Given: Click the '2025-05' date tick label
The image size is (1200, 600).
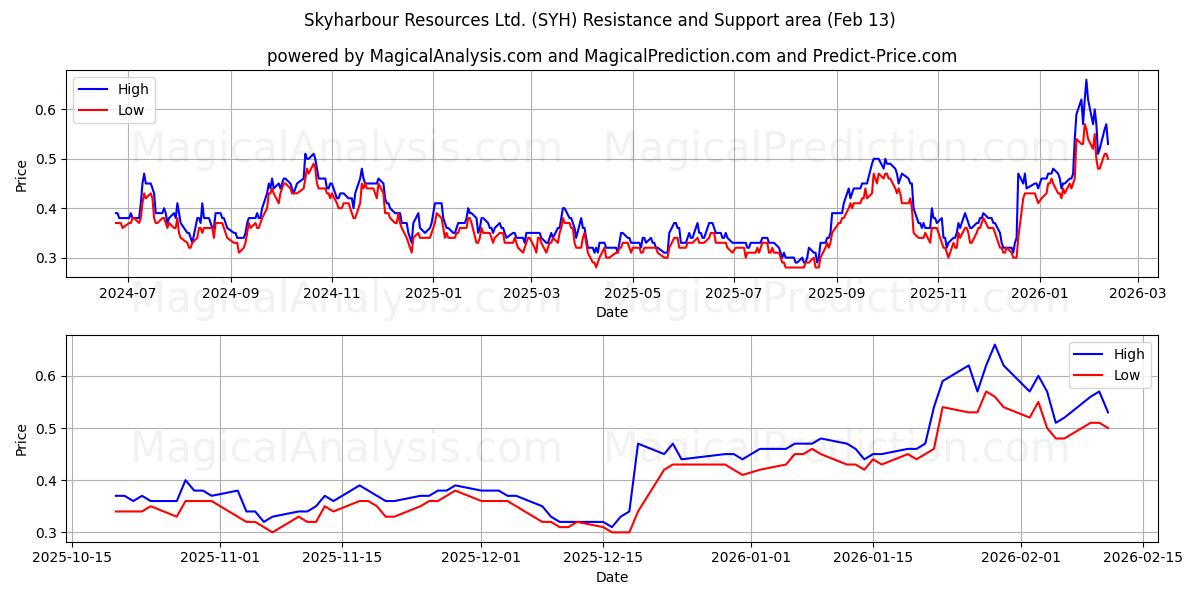Looking at the screenshot, I should (x=631, y=293).
